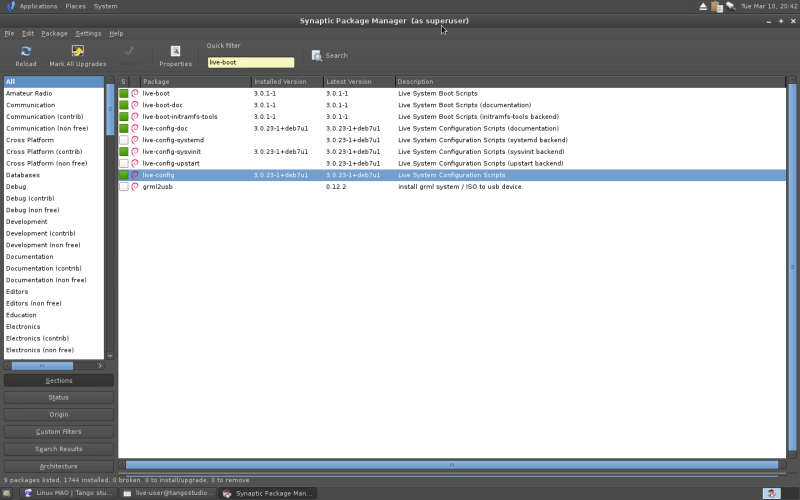Sort by Latest Version column header

coord(360,82)
